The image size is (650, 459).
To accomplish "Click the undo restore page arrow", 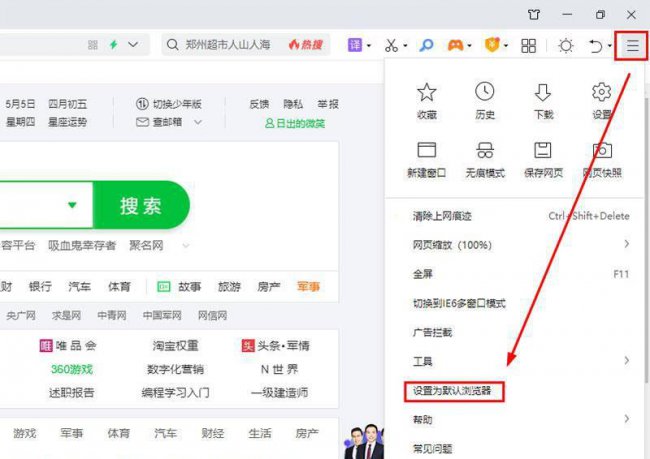I will (596, 46).
